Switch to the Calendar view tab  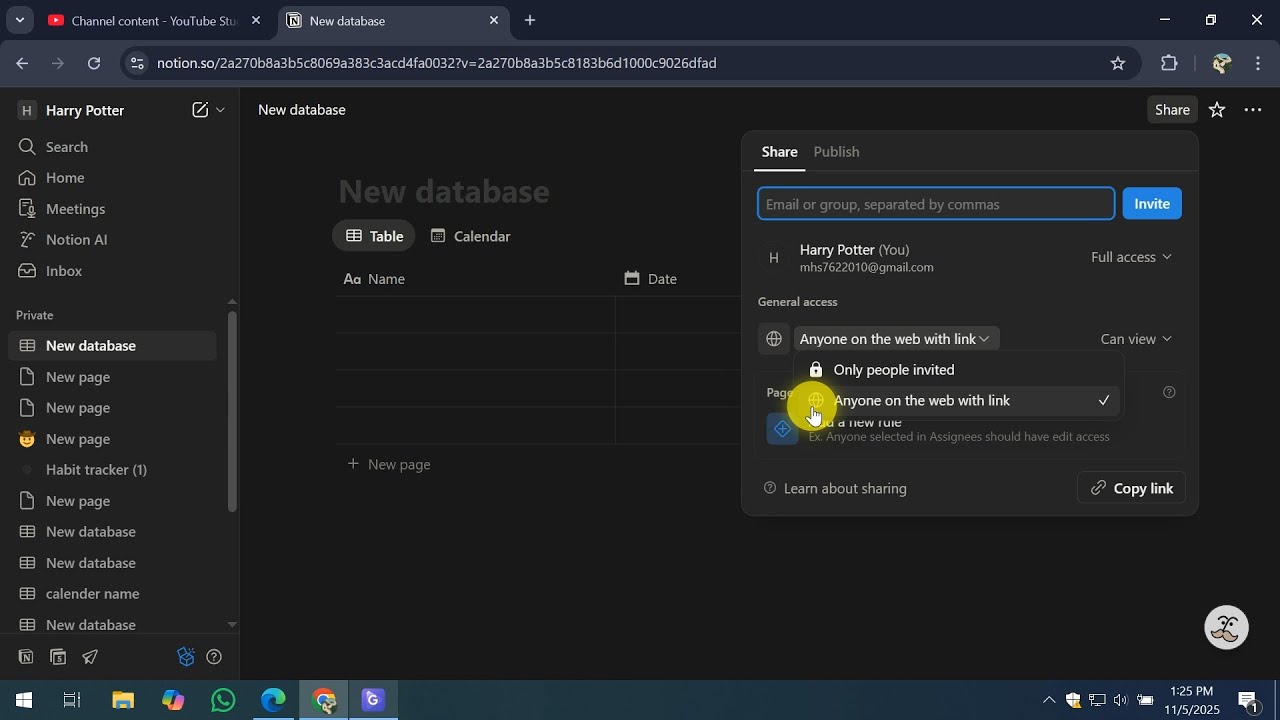(x=470, y=236)
